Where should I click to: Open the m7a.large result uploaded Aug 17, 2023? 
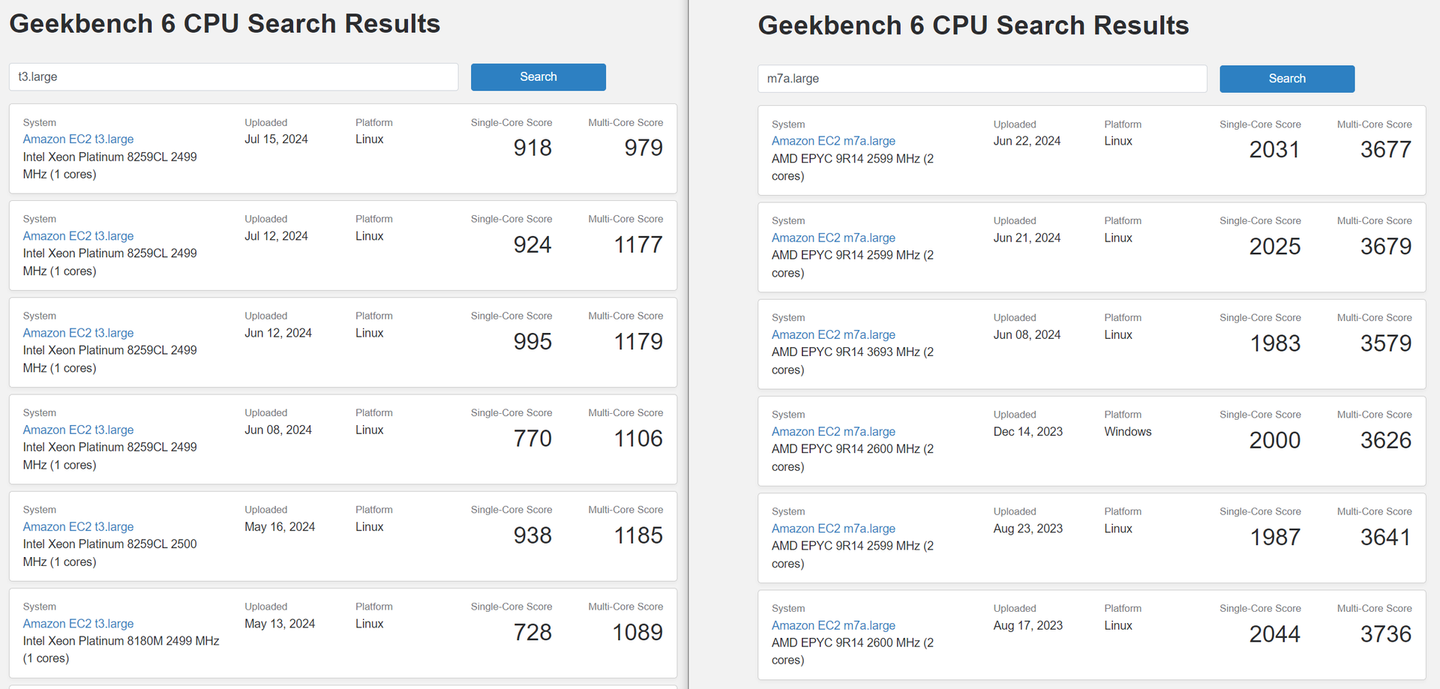(833, 627)
